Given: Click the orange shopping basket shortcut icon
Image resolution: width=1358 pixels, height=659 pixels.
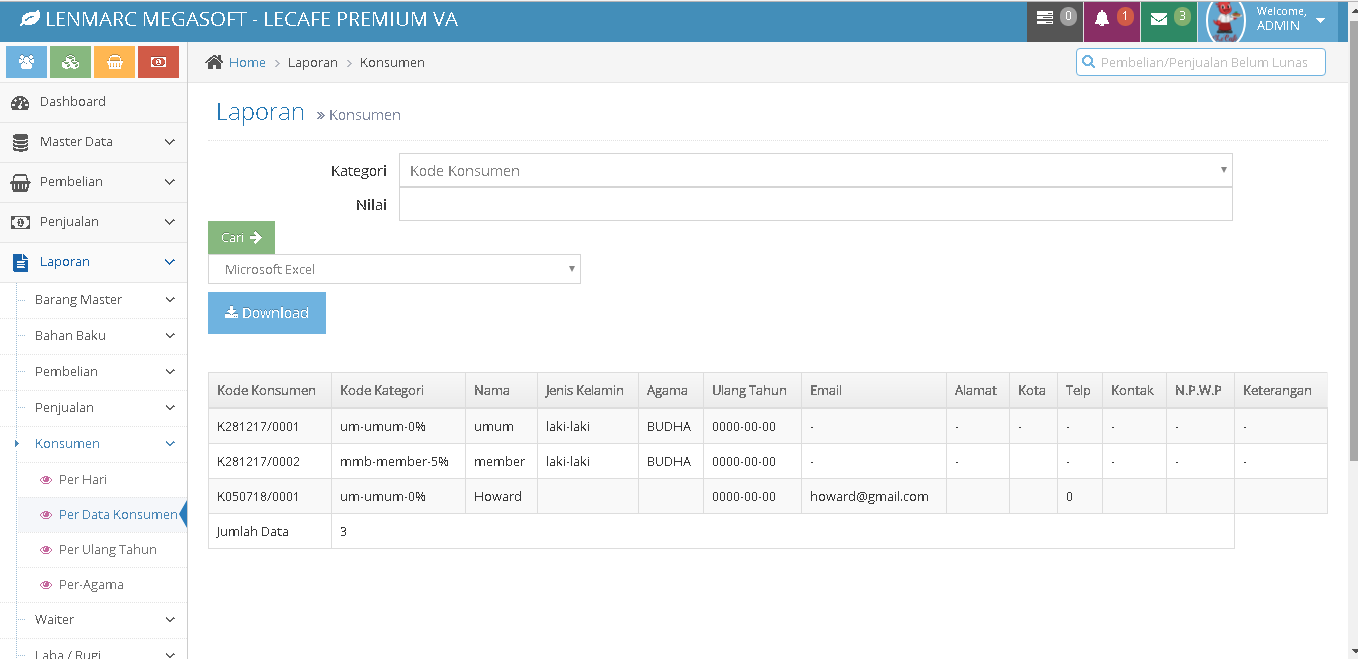Looking at the screenshot, I should coord(114,62).
